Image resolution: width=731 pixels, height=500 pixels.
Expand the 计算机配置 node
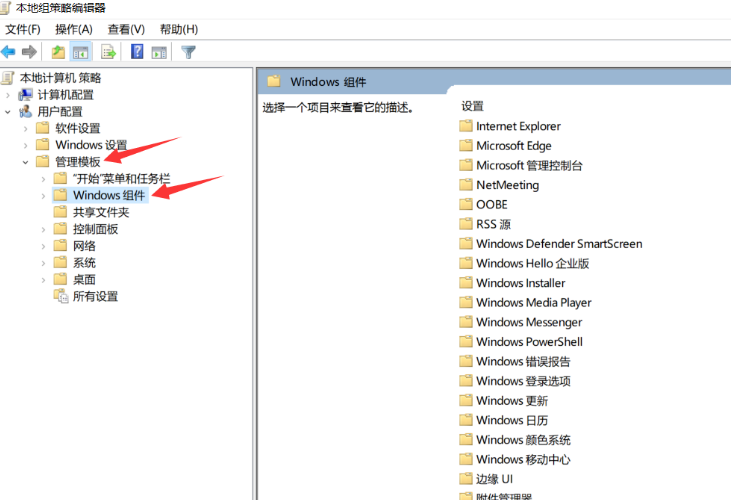[7, 95]
